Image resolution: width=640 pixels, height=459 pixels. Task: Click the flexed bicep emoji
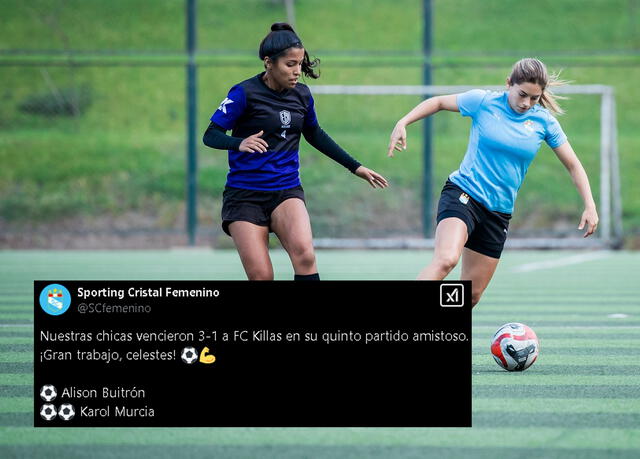[207, 355]
